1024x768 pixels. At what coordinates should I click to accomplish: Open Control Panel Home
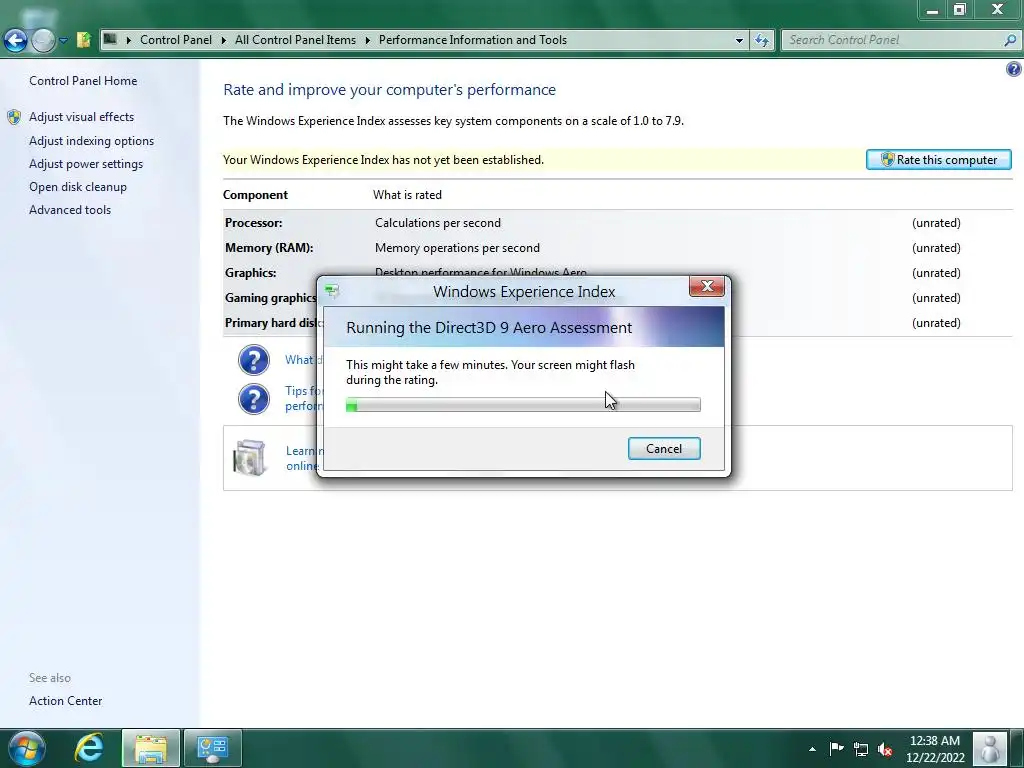click(83, 81)
